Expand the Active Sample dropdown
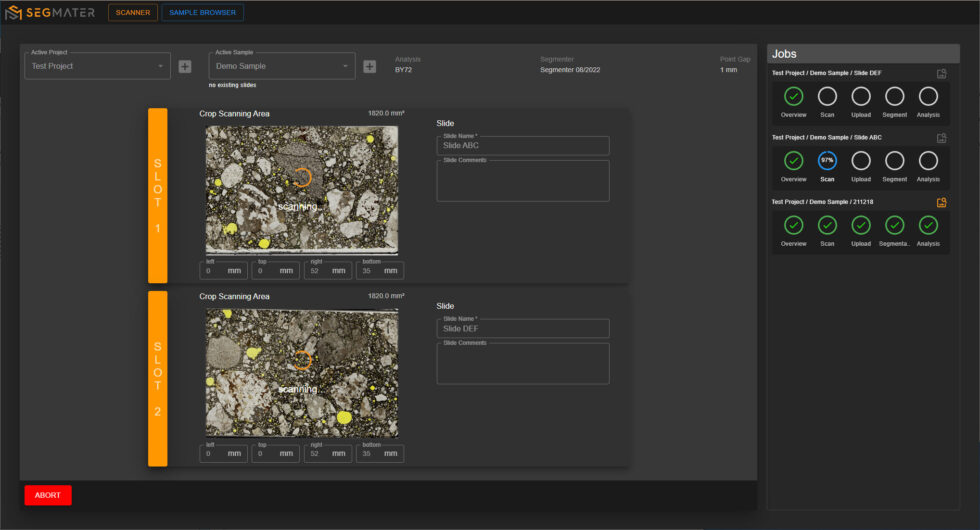This screenshot has height=530, width=980. (x=282, y=66)
